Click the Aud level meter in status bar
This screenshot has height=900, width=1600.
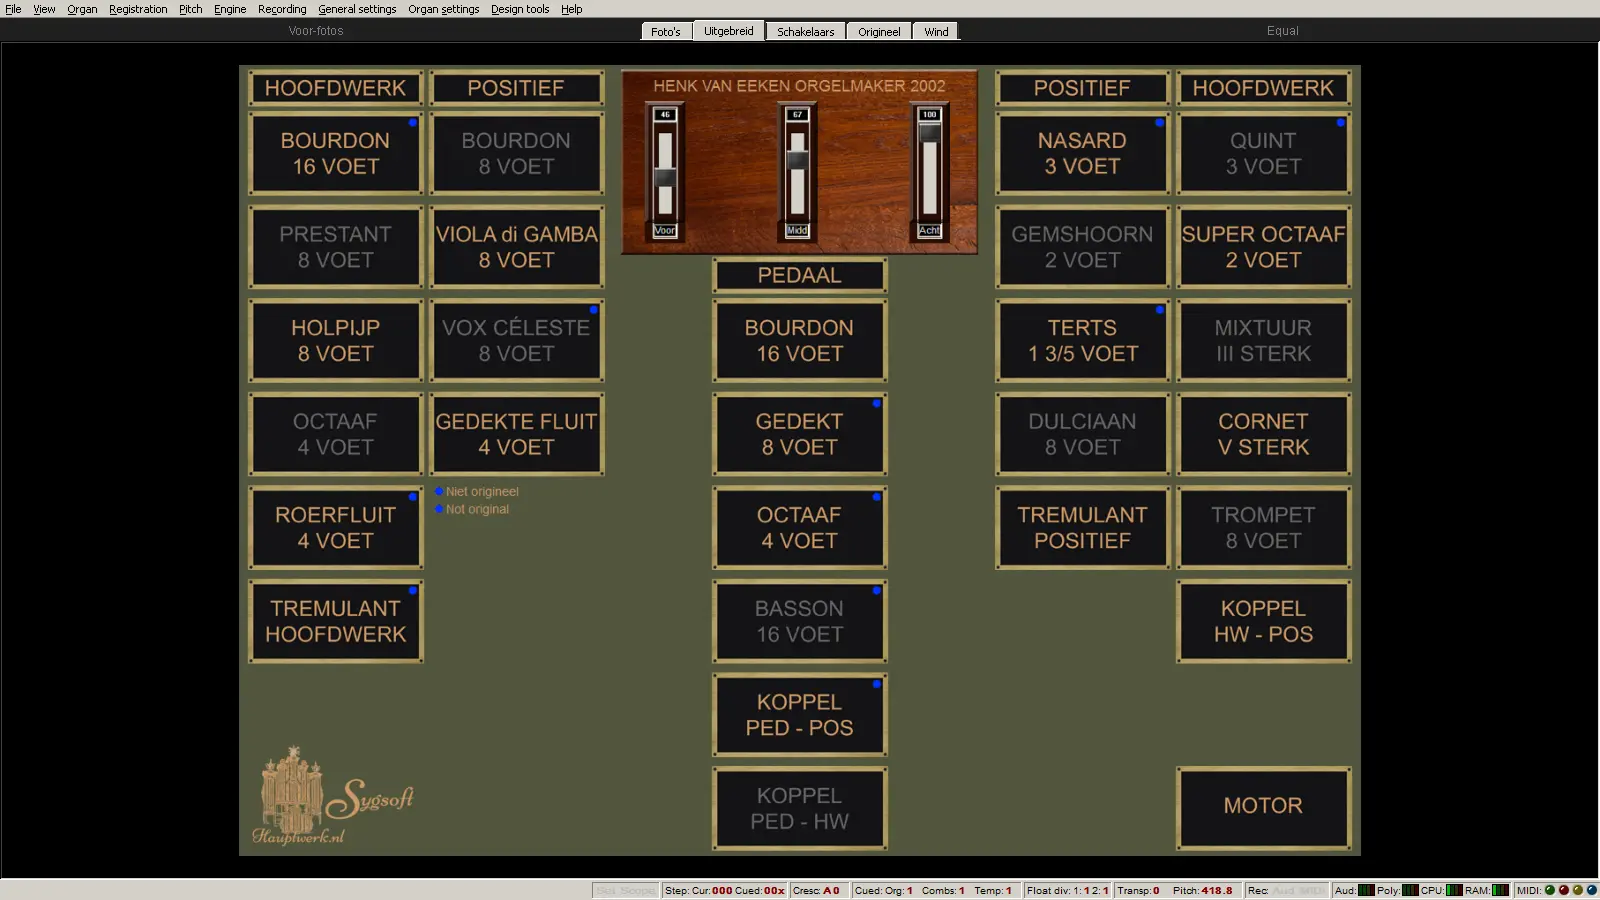coord(1365,890)
